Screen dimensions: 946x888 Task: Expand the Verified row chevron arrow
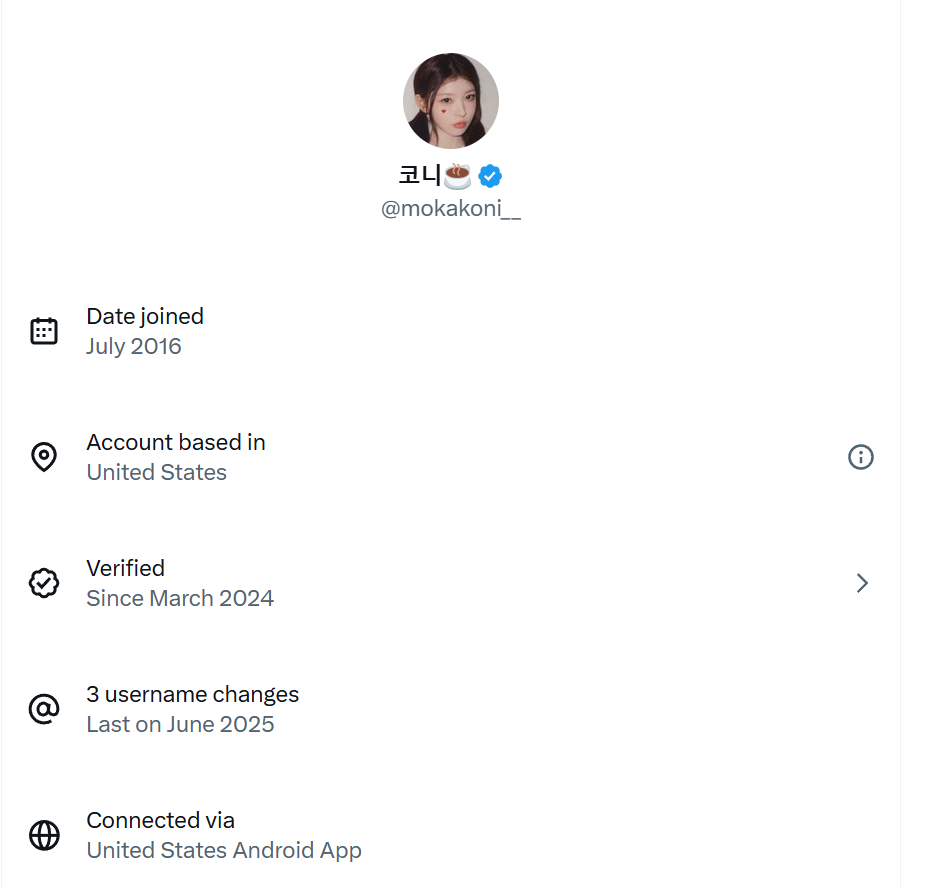tap(862, 583)
